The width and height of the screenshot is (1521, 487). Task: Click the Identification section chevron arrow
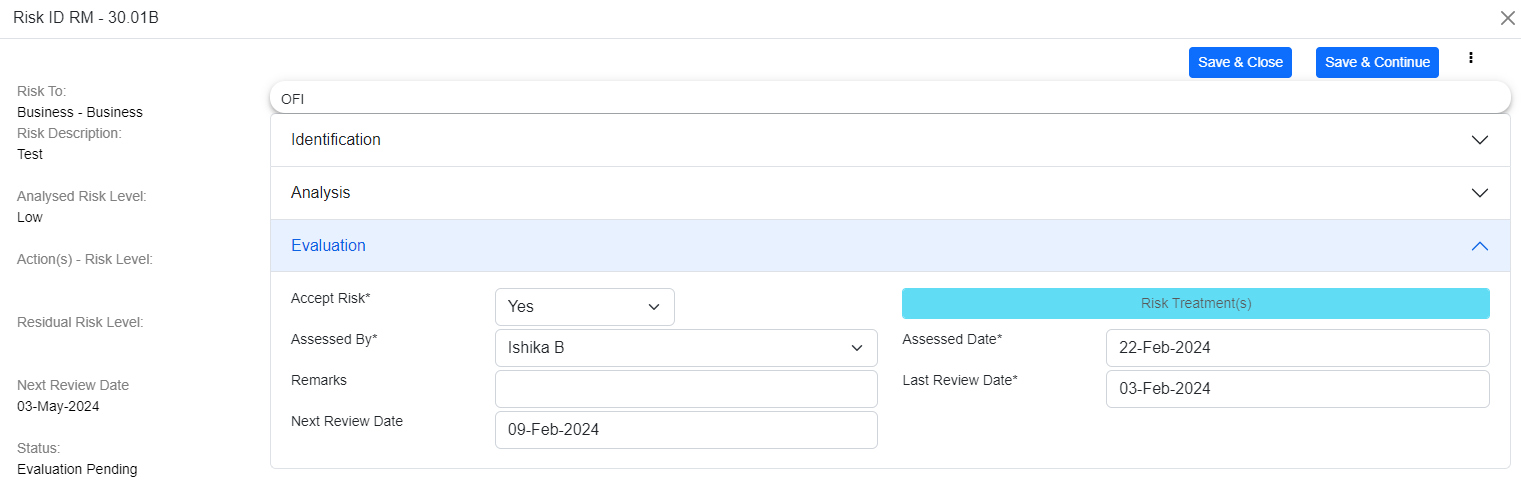tap(1480, 140)
